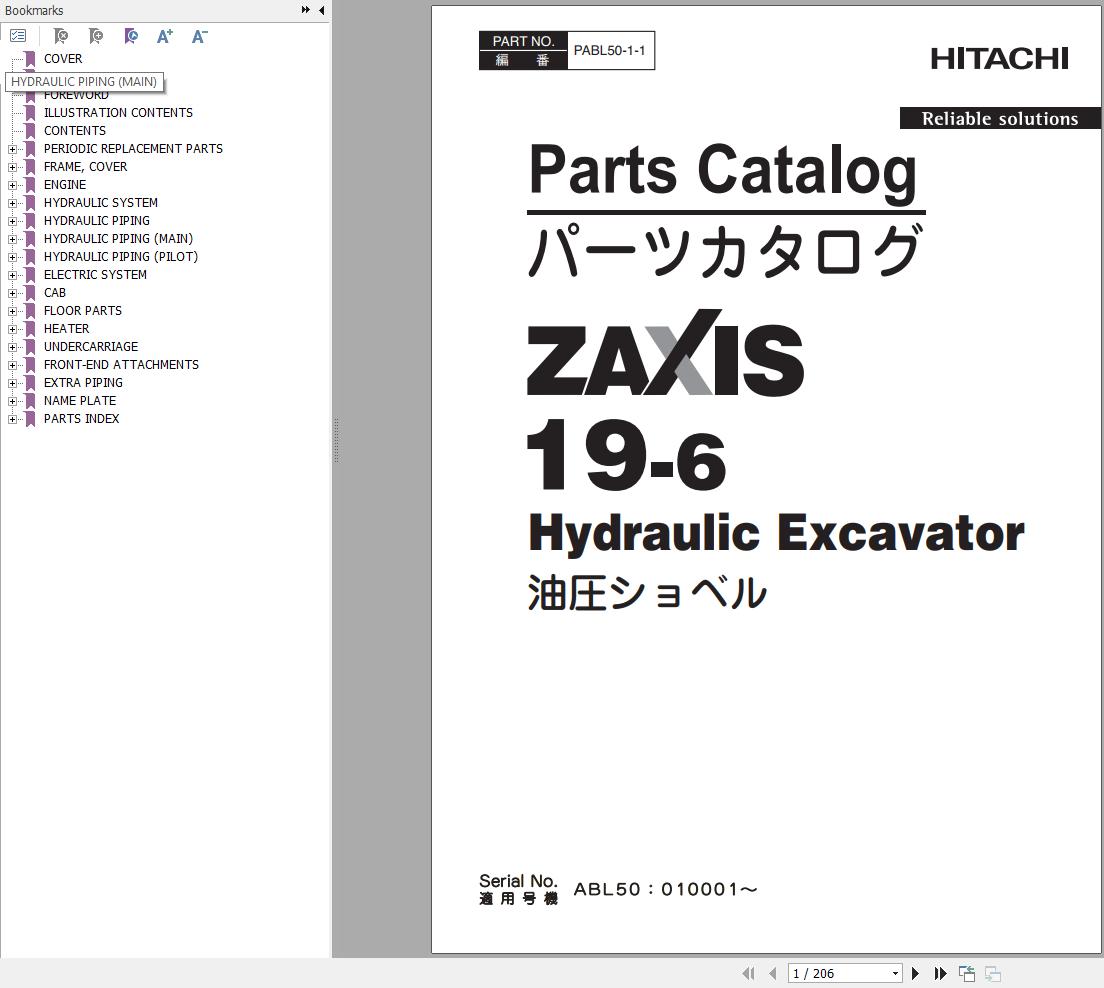Click the bookmark icon beside HEATER
Viewport: 1104px width, 988px height.
[x=30, y=329]
